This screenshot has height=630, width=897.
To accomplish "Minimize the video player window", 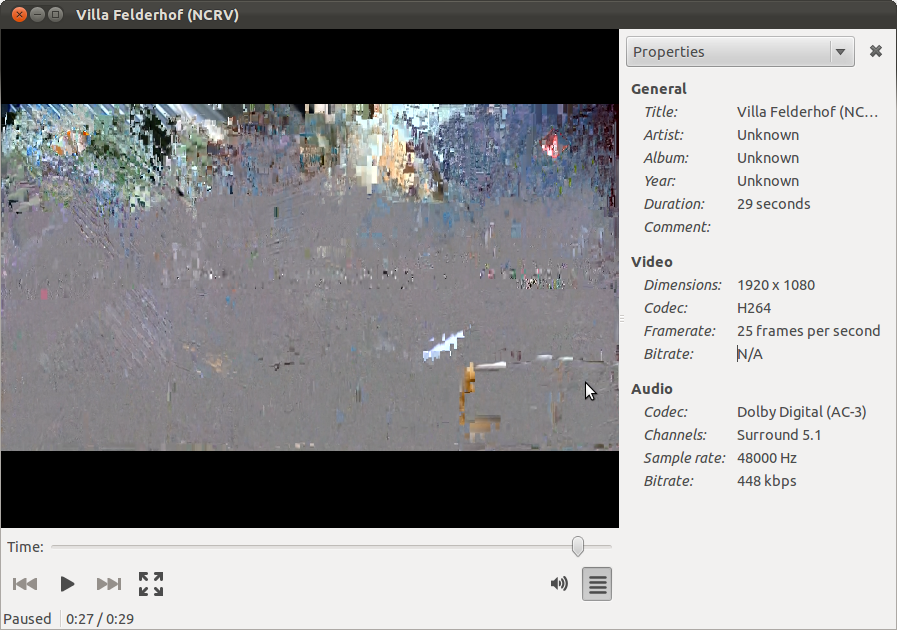I will (x=37, y=15).
